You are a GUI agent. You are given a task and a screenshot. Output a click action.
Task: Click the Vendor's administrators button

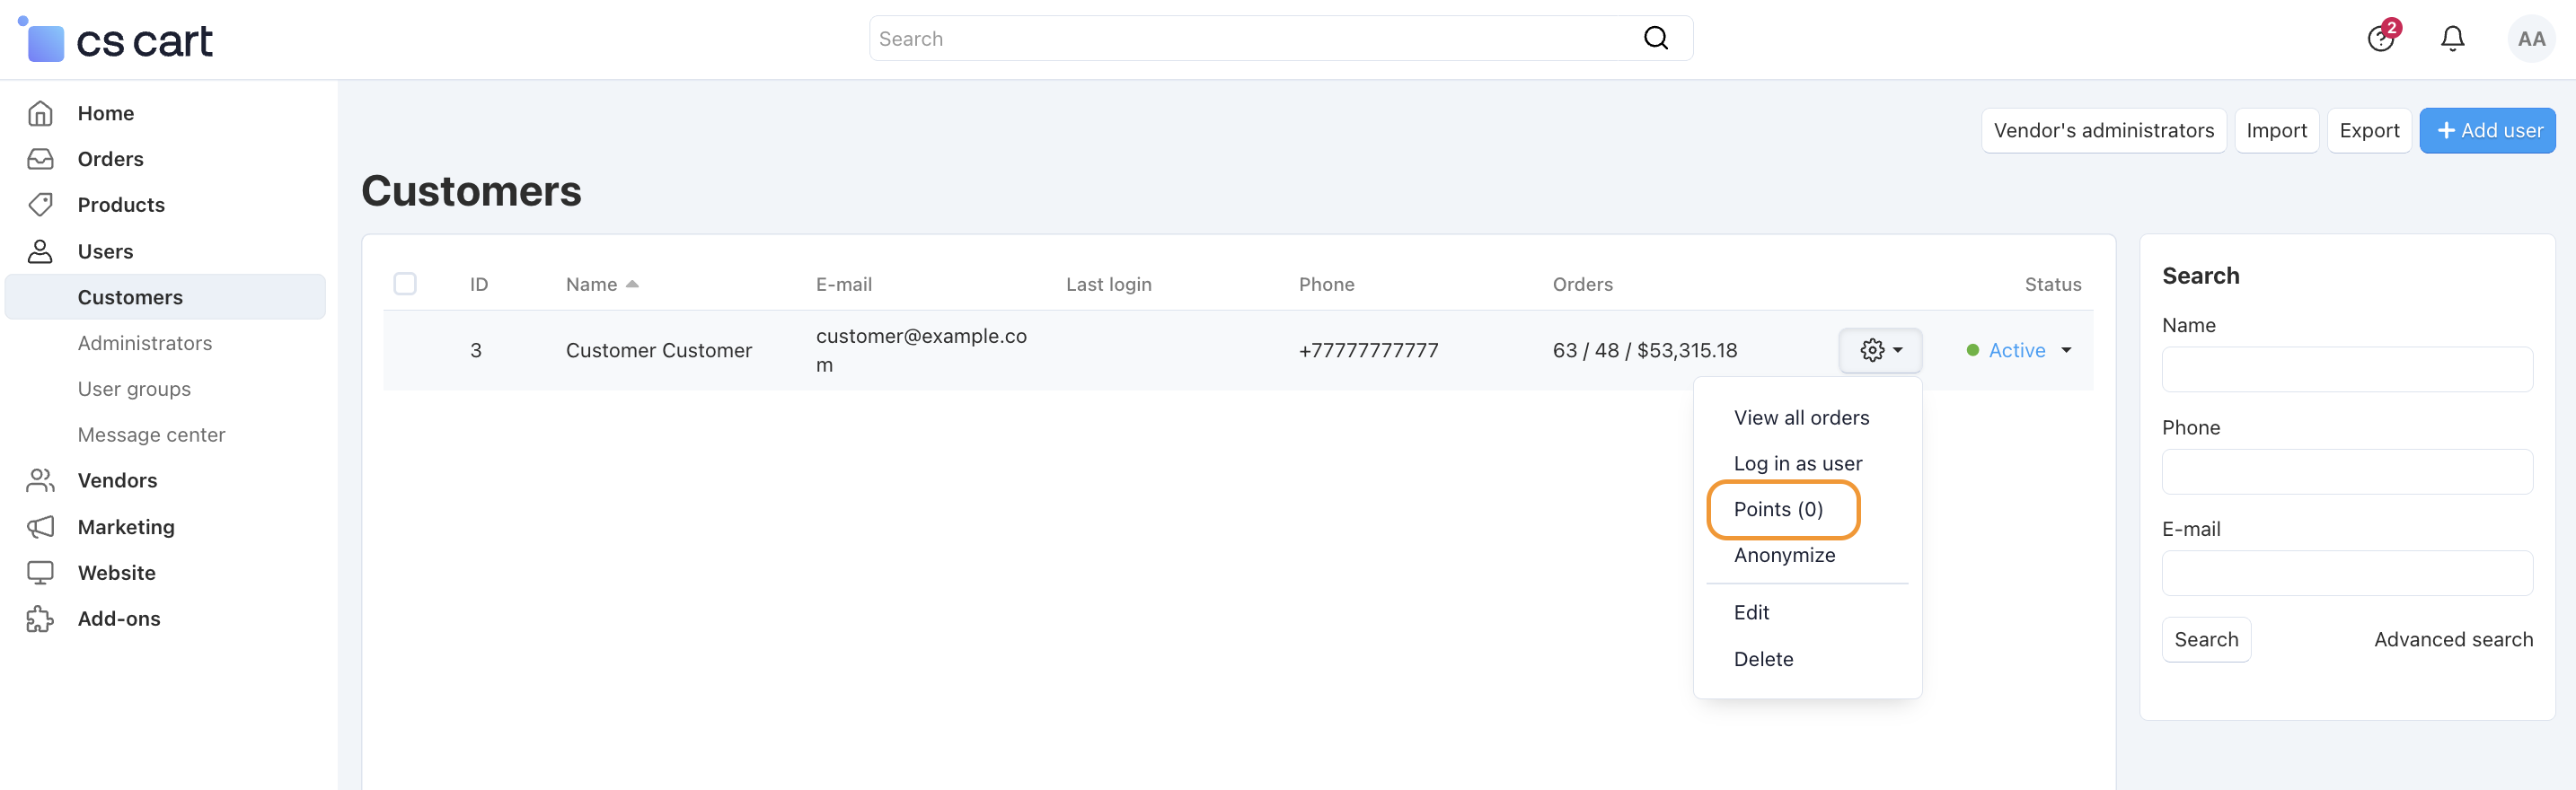(2103, 130)
